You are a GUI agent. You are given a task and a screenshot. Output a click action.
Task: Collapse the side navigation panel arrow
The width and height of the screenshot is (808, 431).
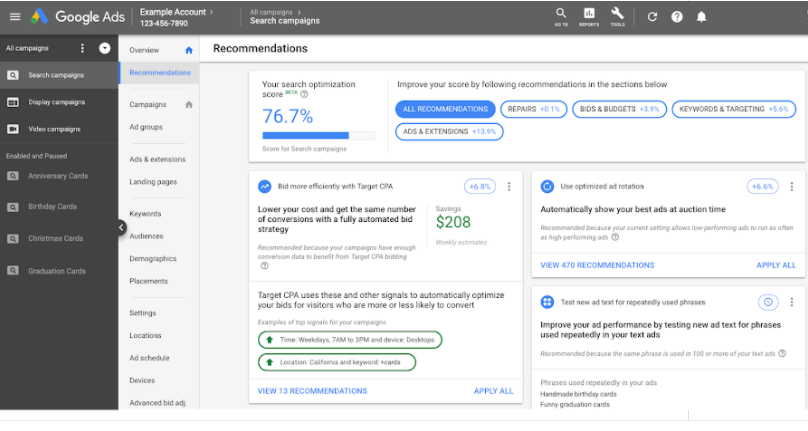click(x=121, y=227)
